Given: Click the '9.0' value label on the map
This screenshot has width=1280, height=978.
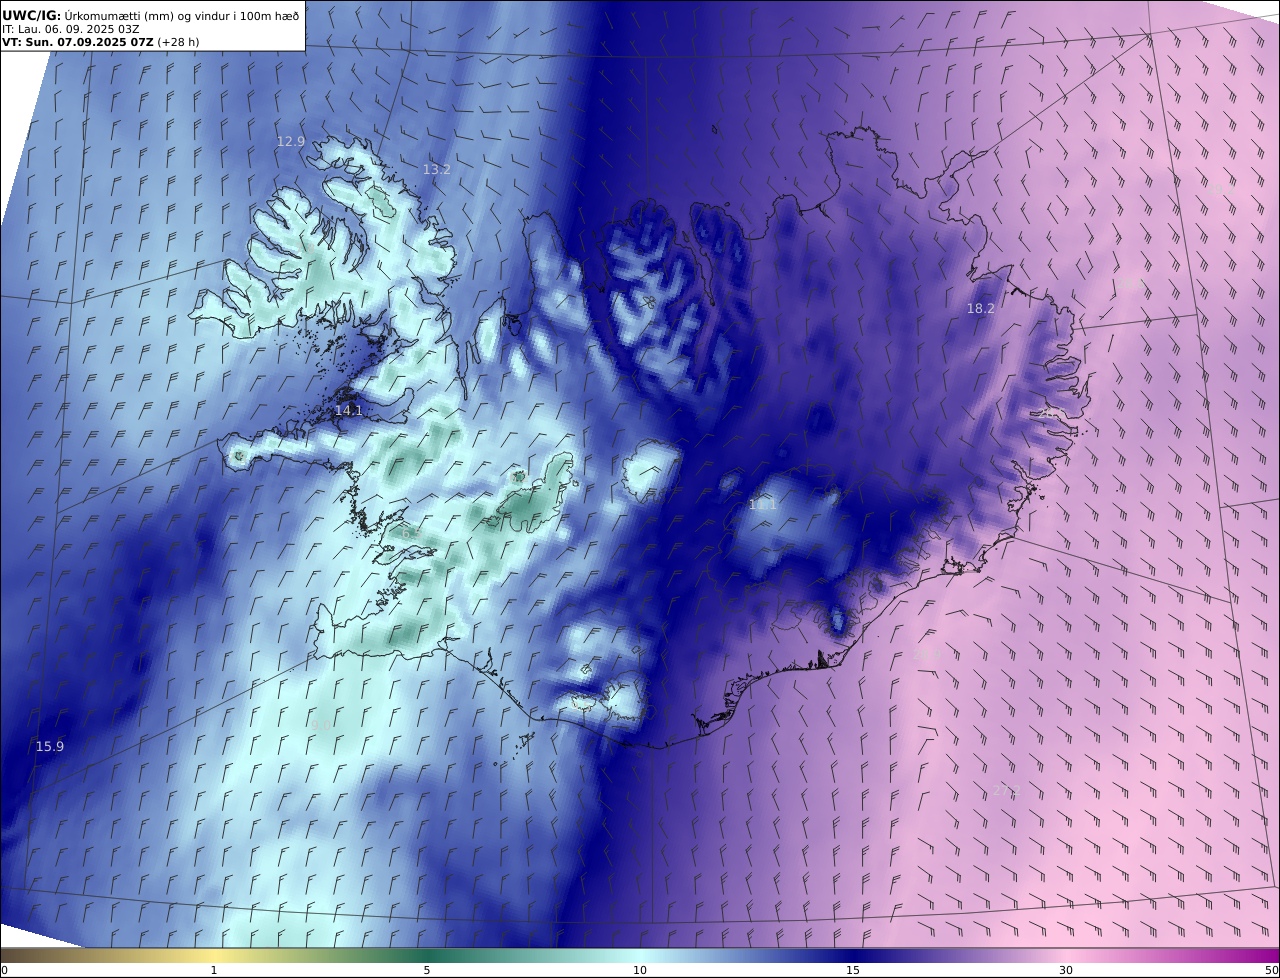Looking at the screenshot, I should [321, 726].
